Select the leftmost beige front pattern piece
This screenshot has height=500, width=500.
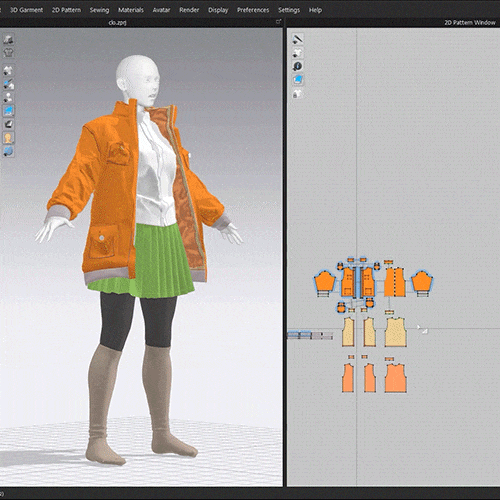click(348, 332)
